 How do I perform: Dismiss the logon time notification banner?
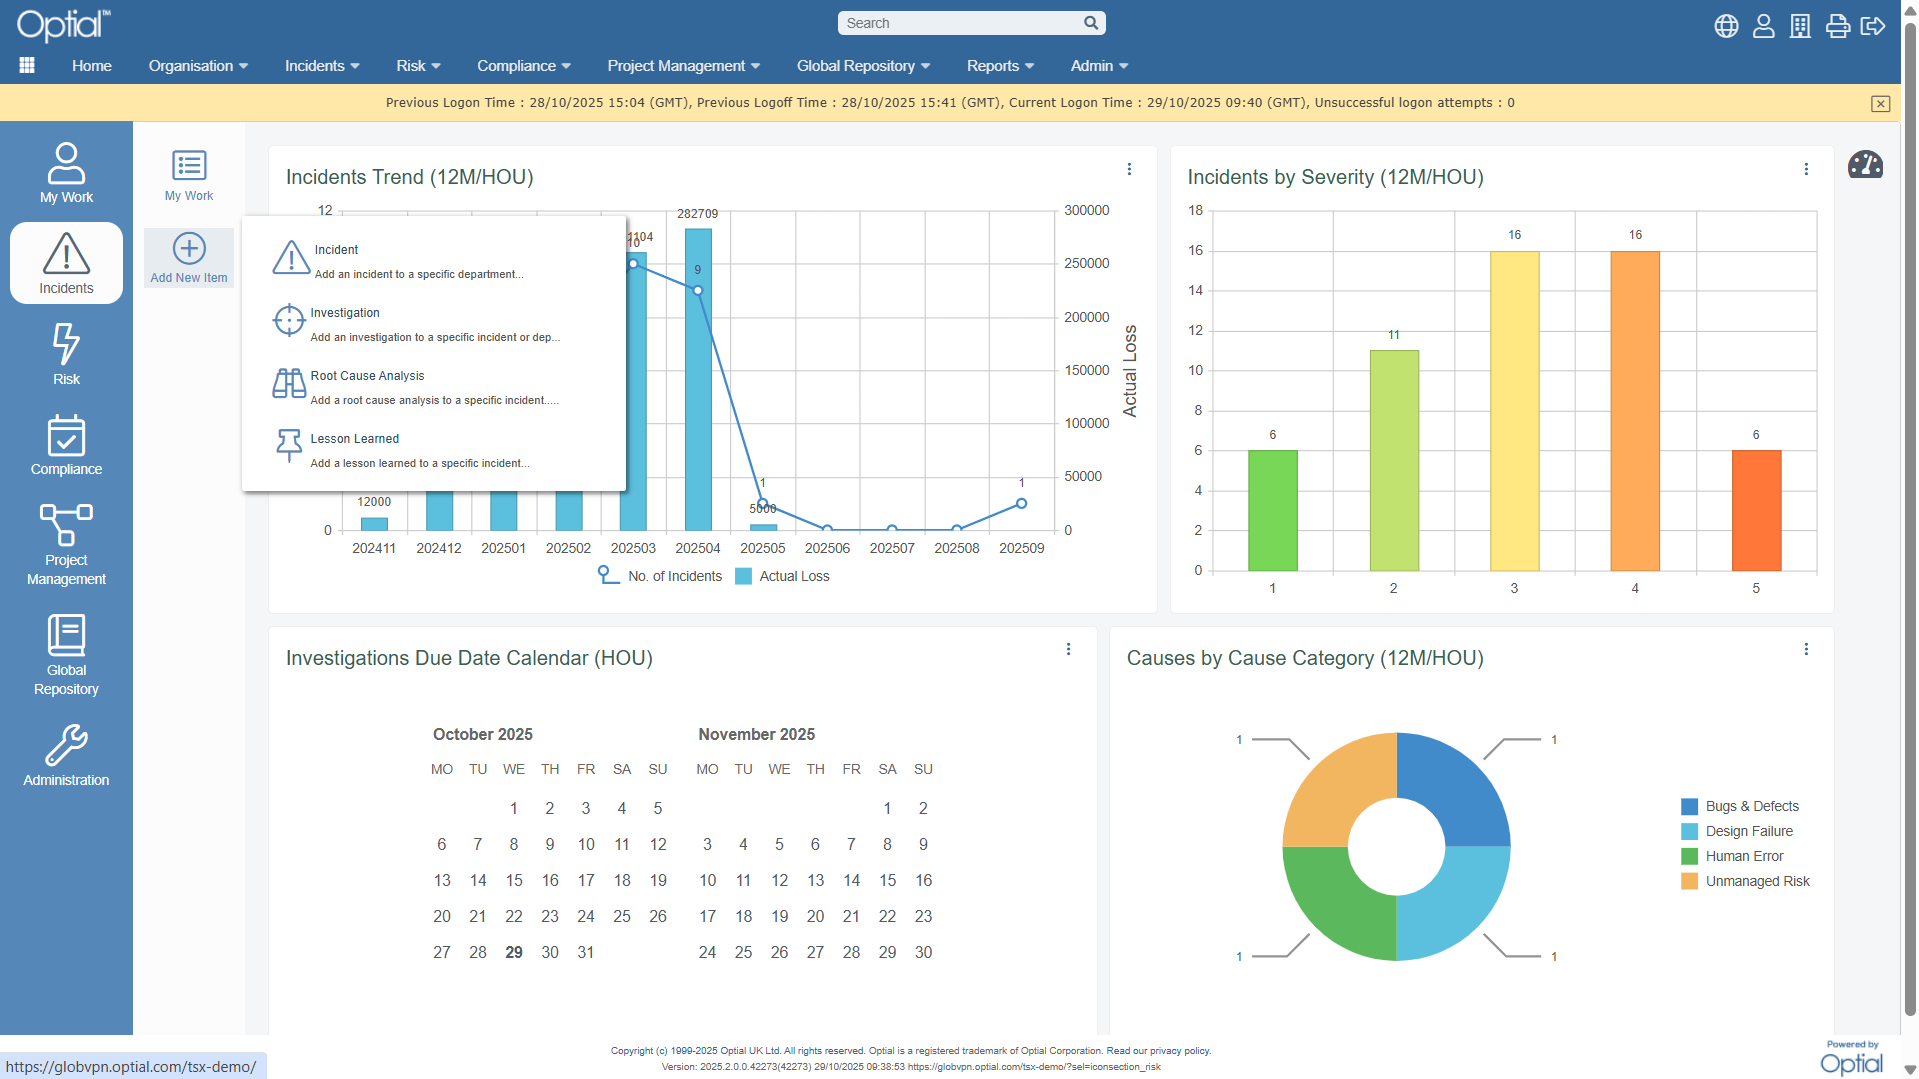[x=1881, y=103]
